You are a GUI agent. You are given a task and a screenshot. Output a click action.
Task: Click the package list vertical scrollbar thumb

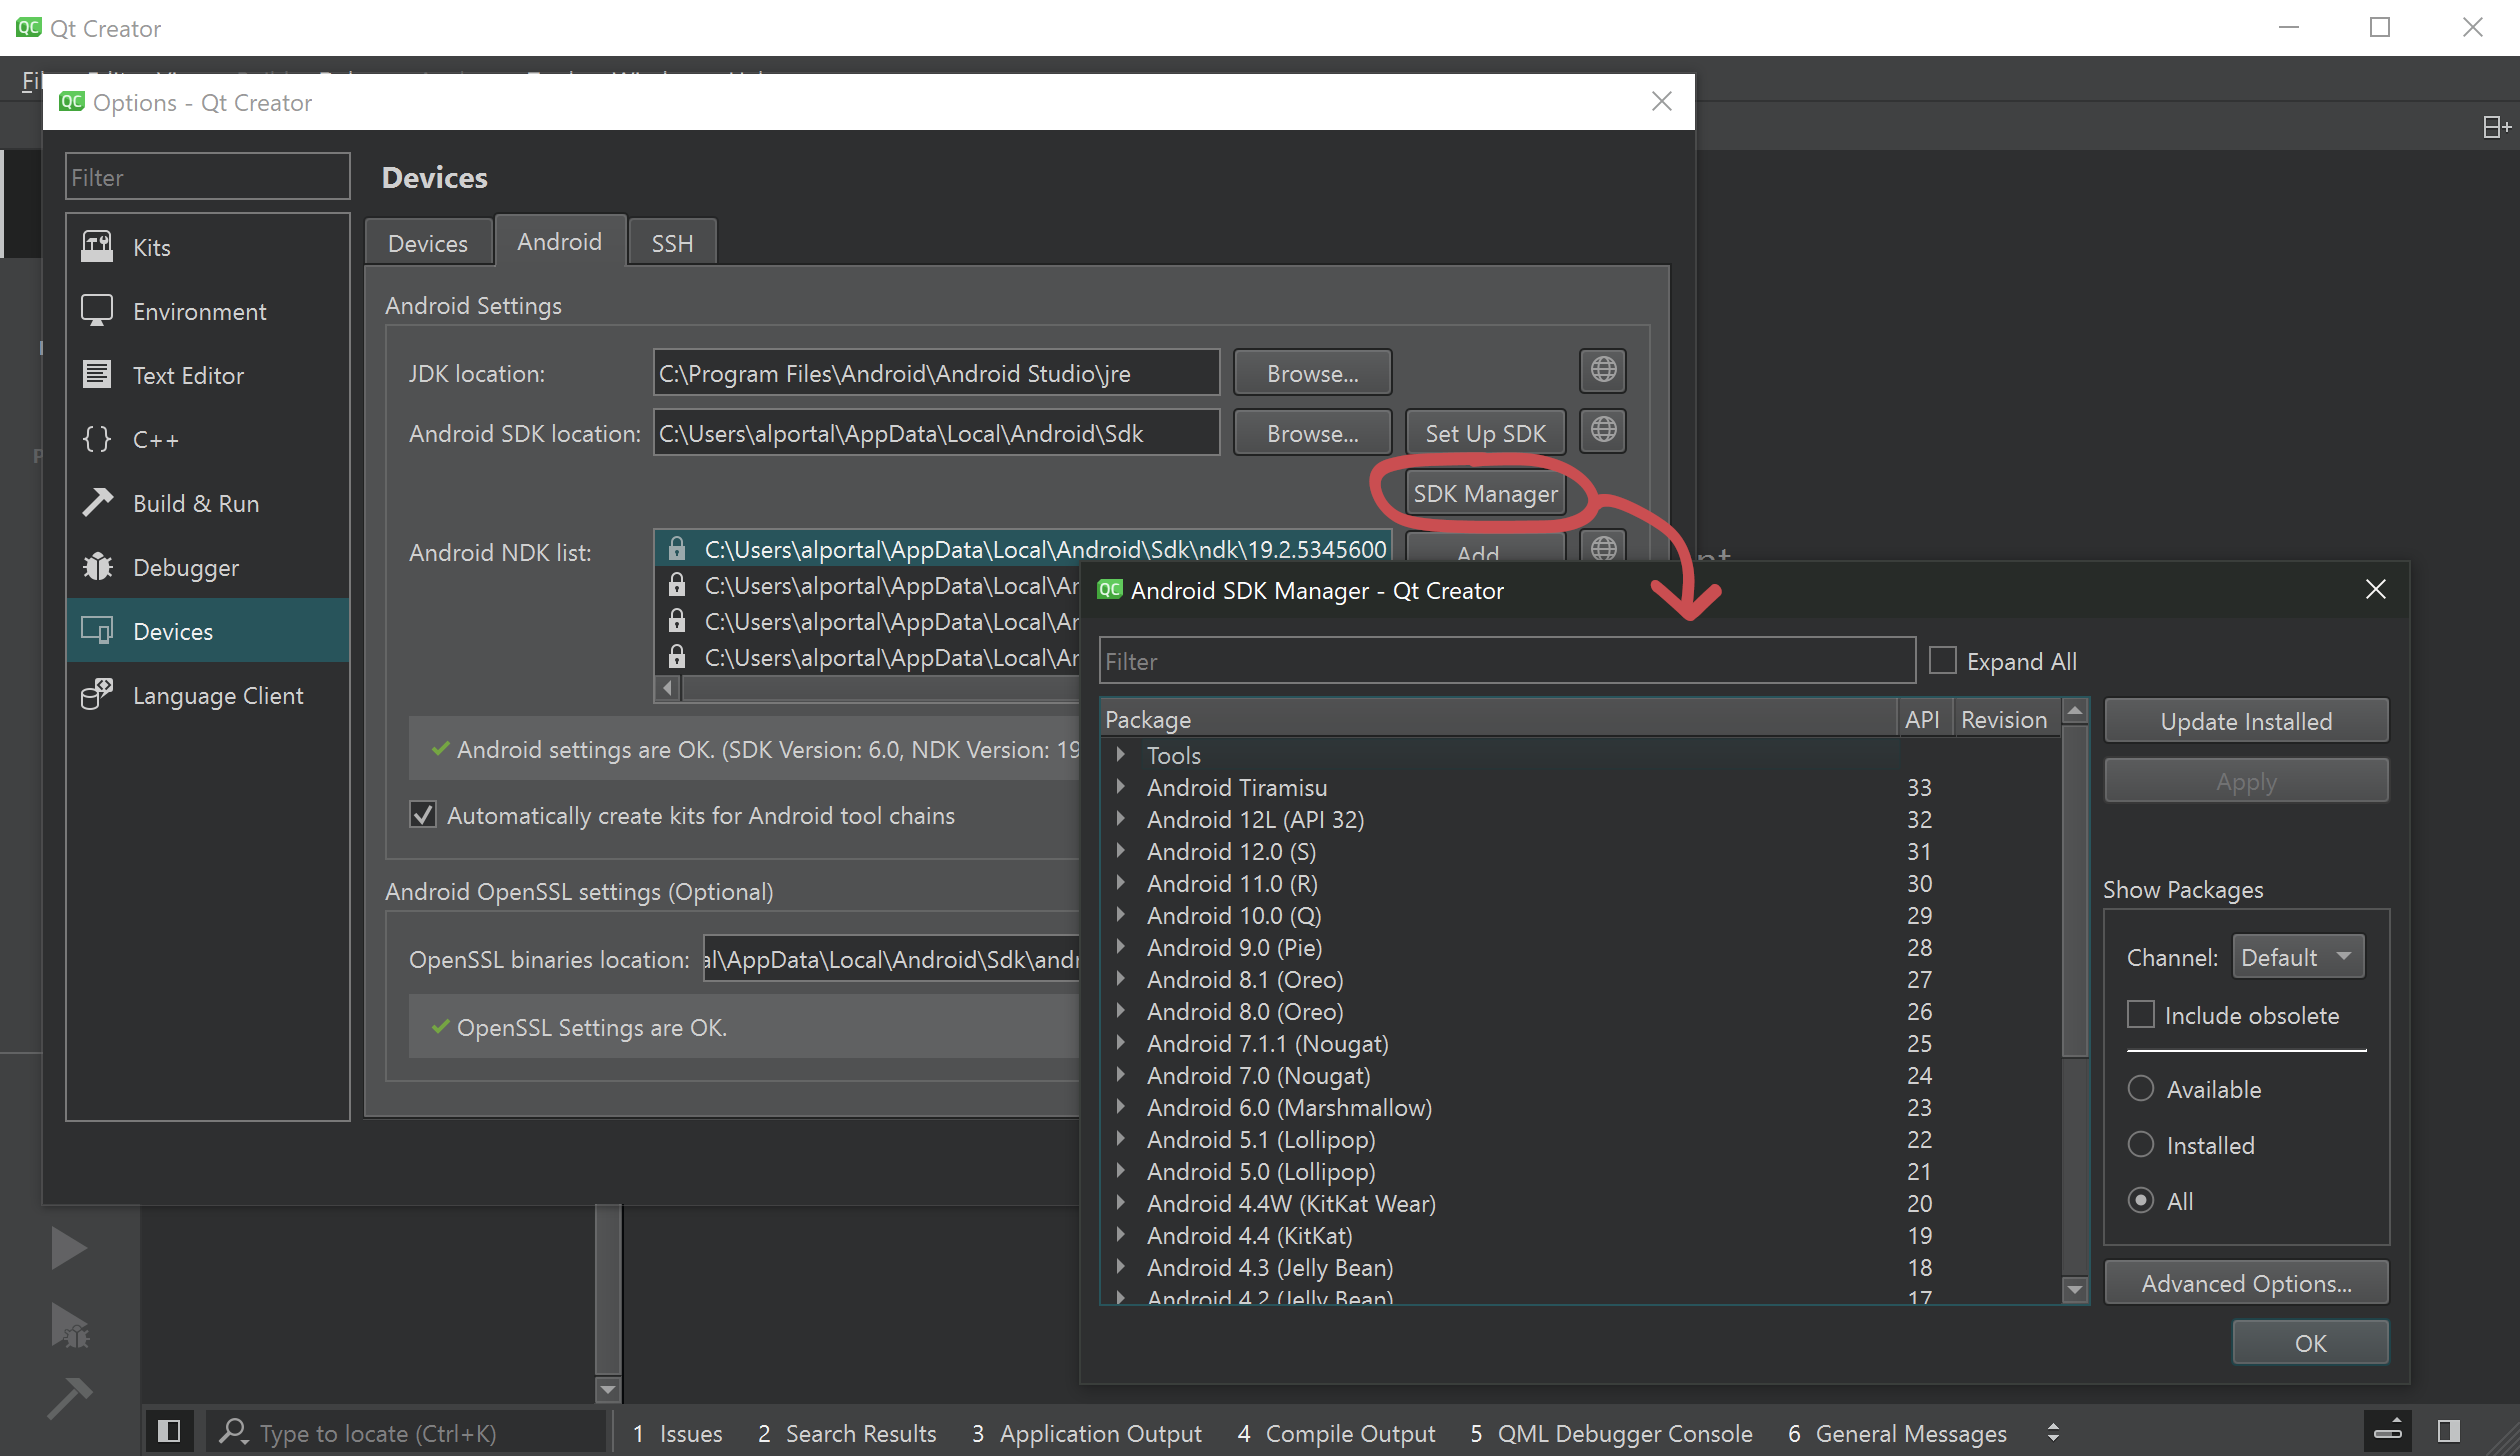[2075, 890]
